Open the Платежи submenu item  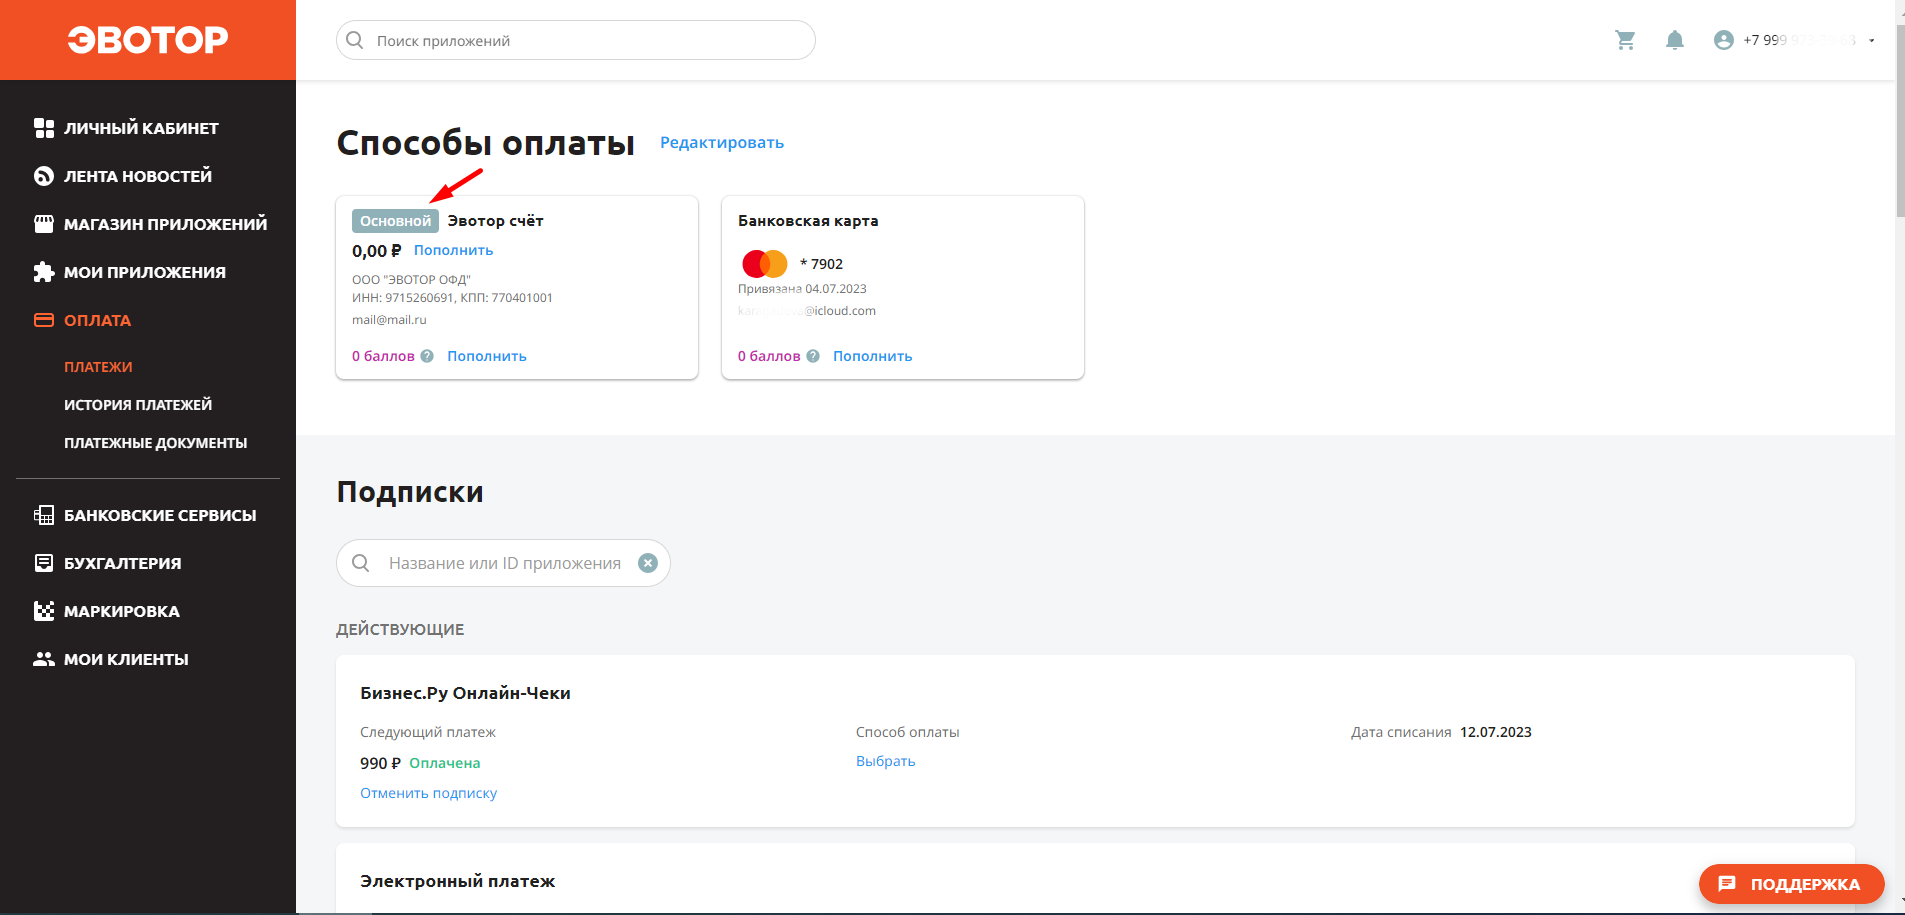click(98, 367)
